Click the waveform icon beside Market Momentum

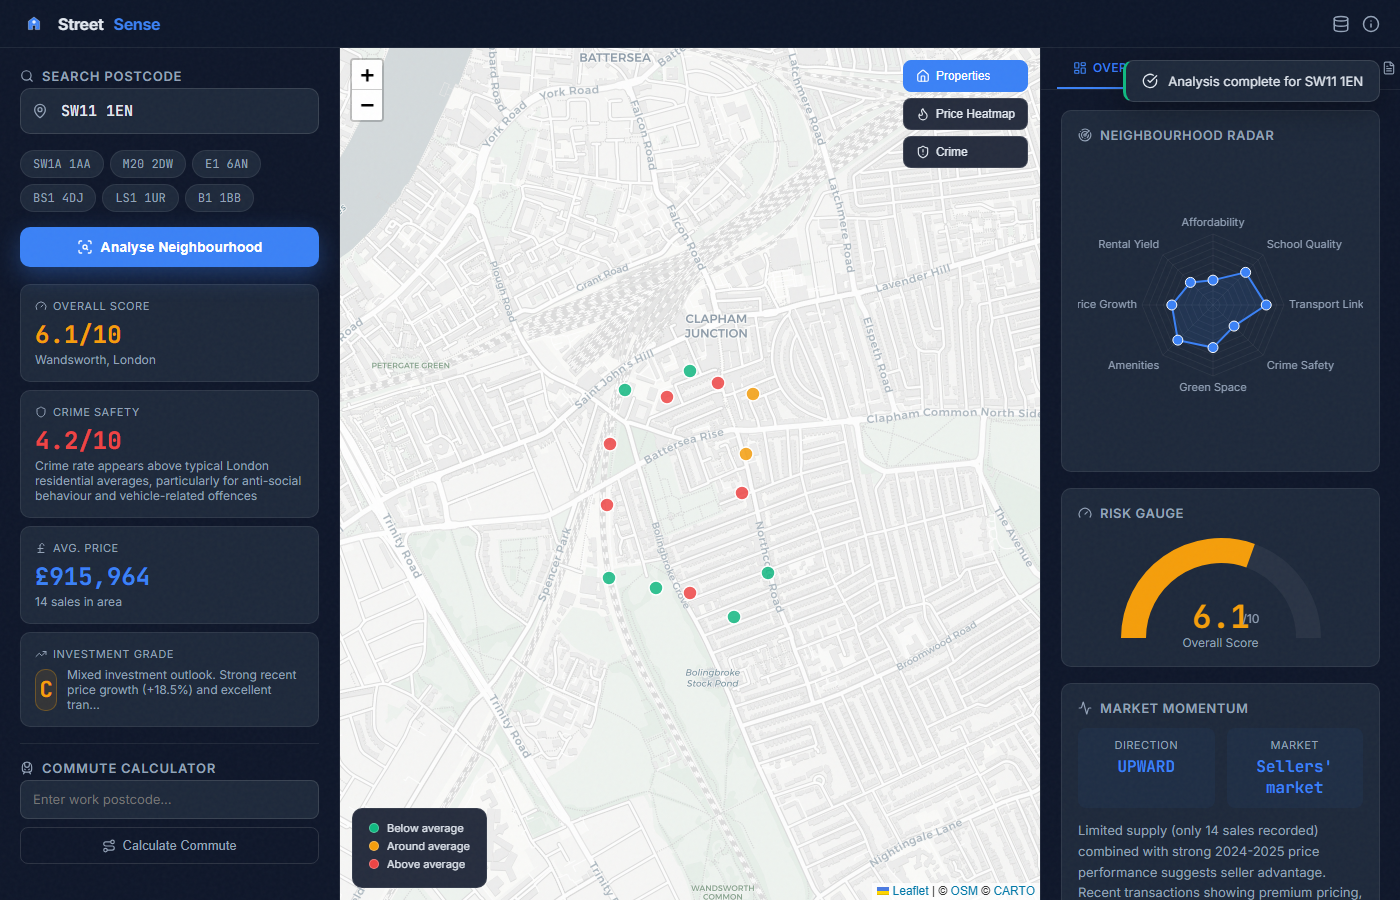pos(1084,708)
